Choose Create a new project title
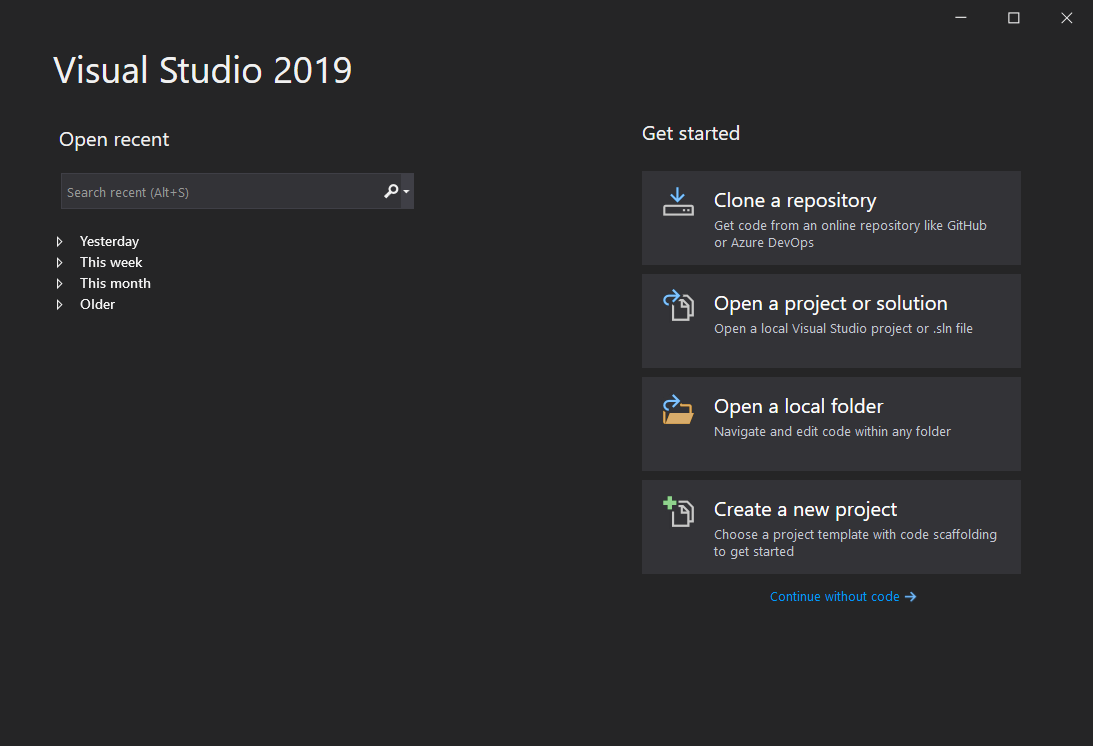This screenshot has height=746, width=1093. [x=805, y=510]
